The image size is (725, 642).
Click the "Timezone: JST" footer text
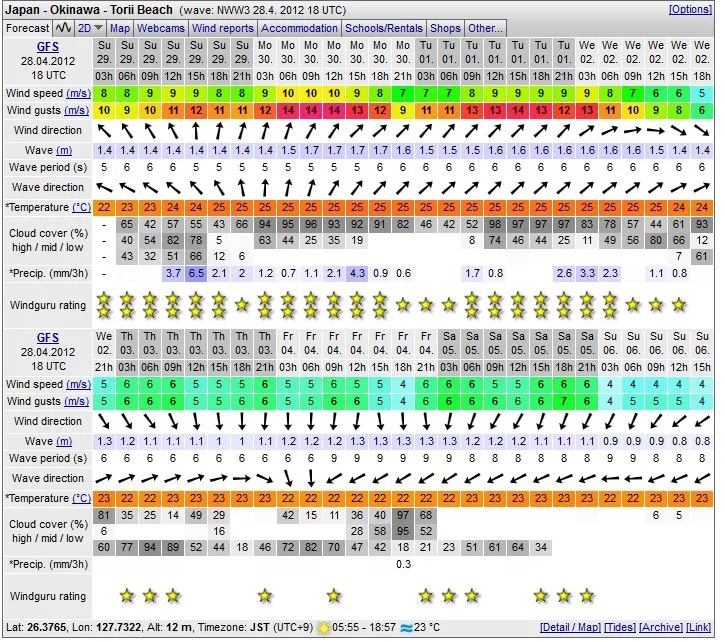coord(234,628)
